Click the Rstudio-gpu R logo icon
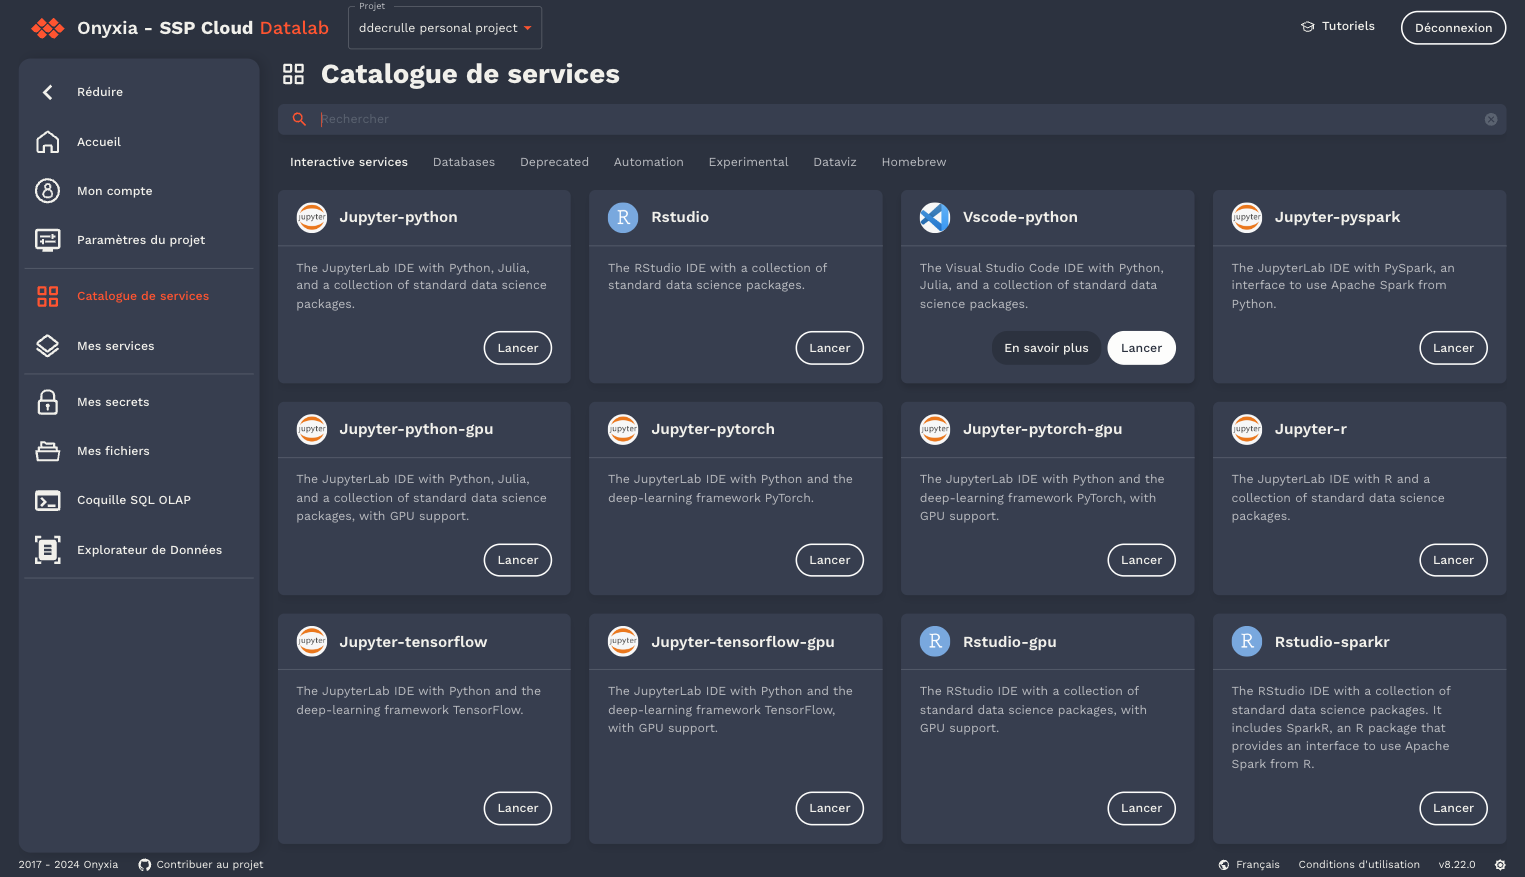This screenshot has width=1525, height=877. (x=935, y=642)
